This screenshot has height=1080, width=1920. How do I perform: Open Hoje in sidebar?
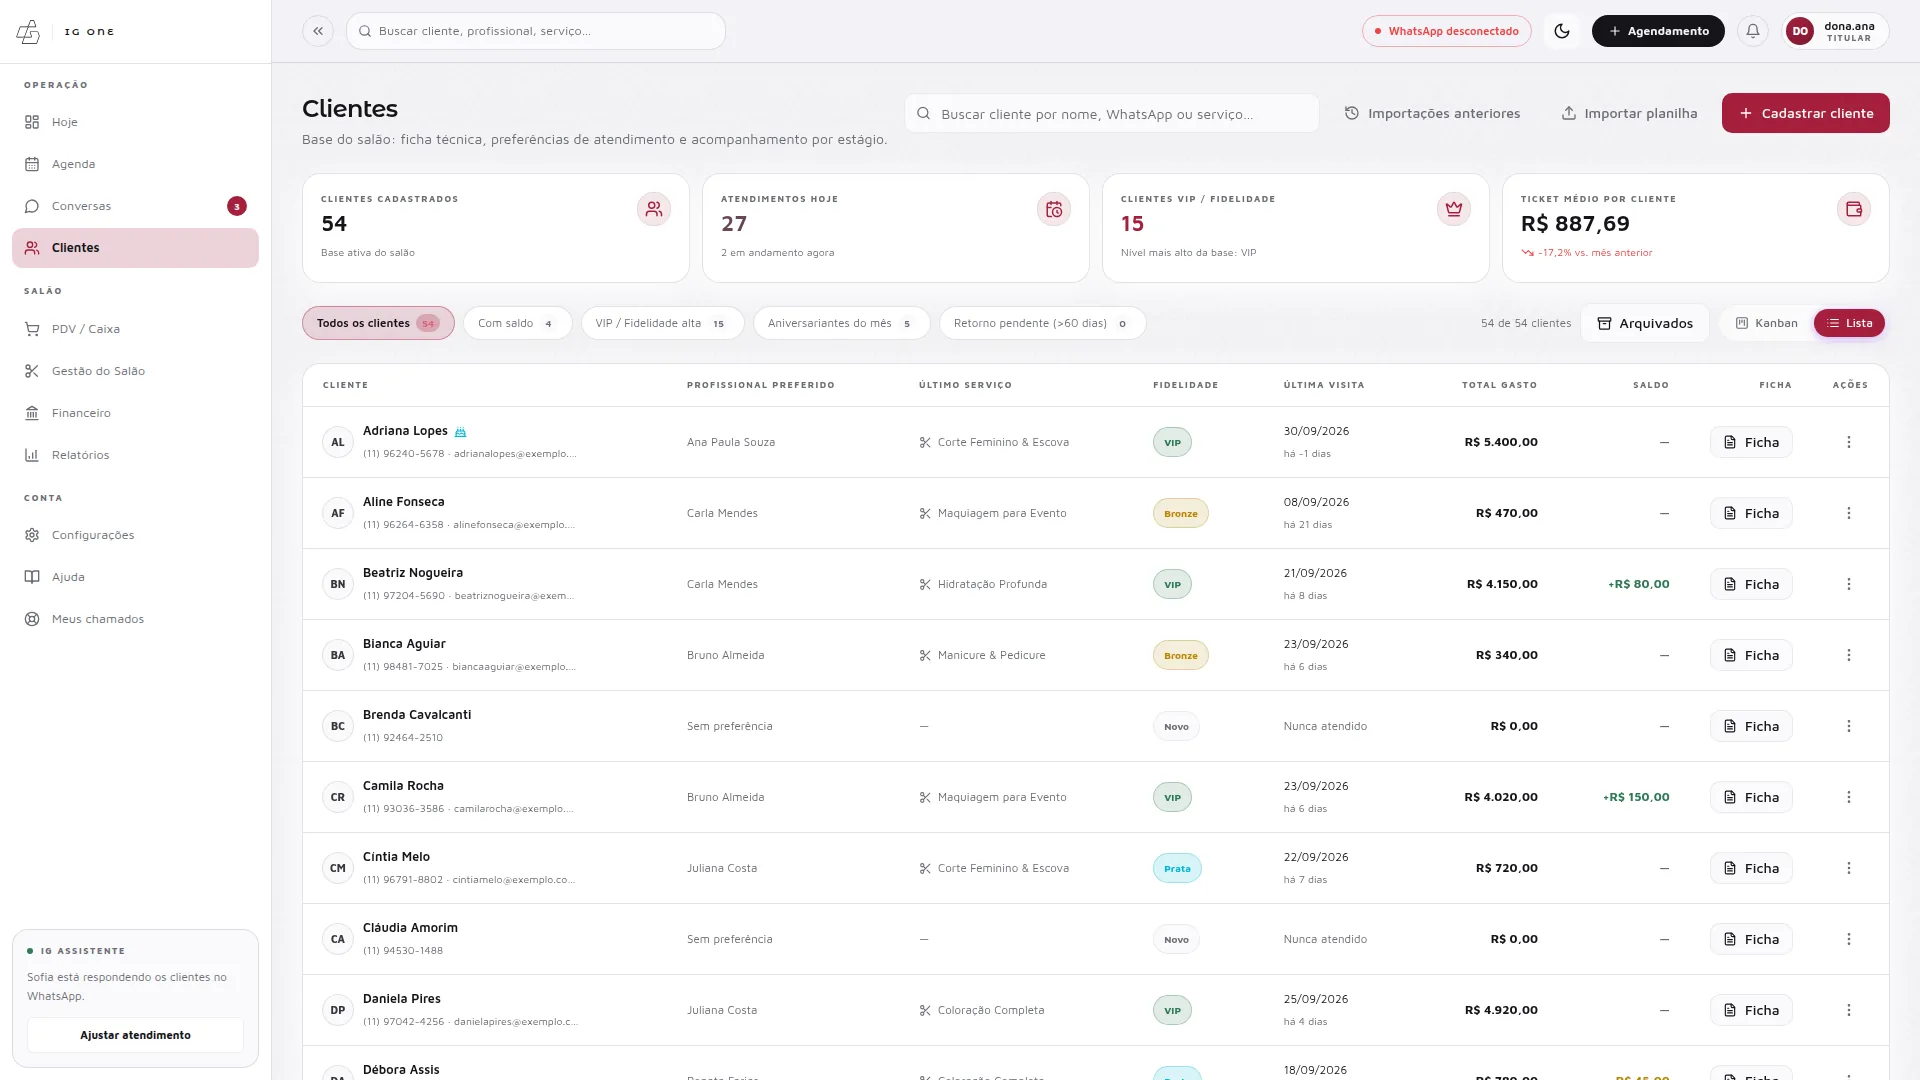(x=135, y=122)
